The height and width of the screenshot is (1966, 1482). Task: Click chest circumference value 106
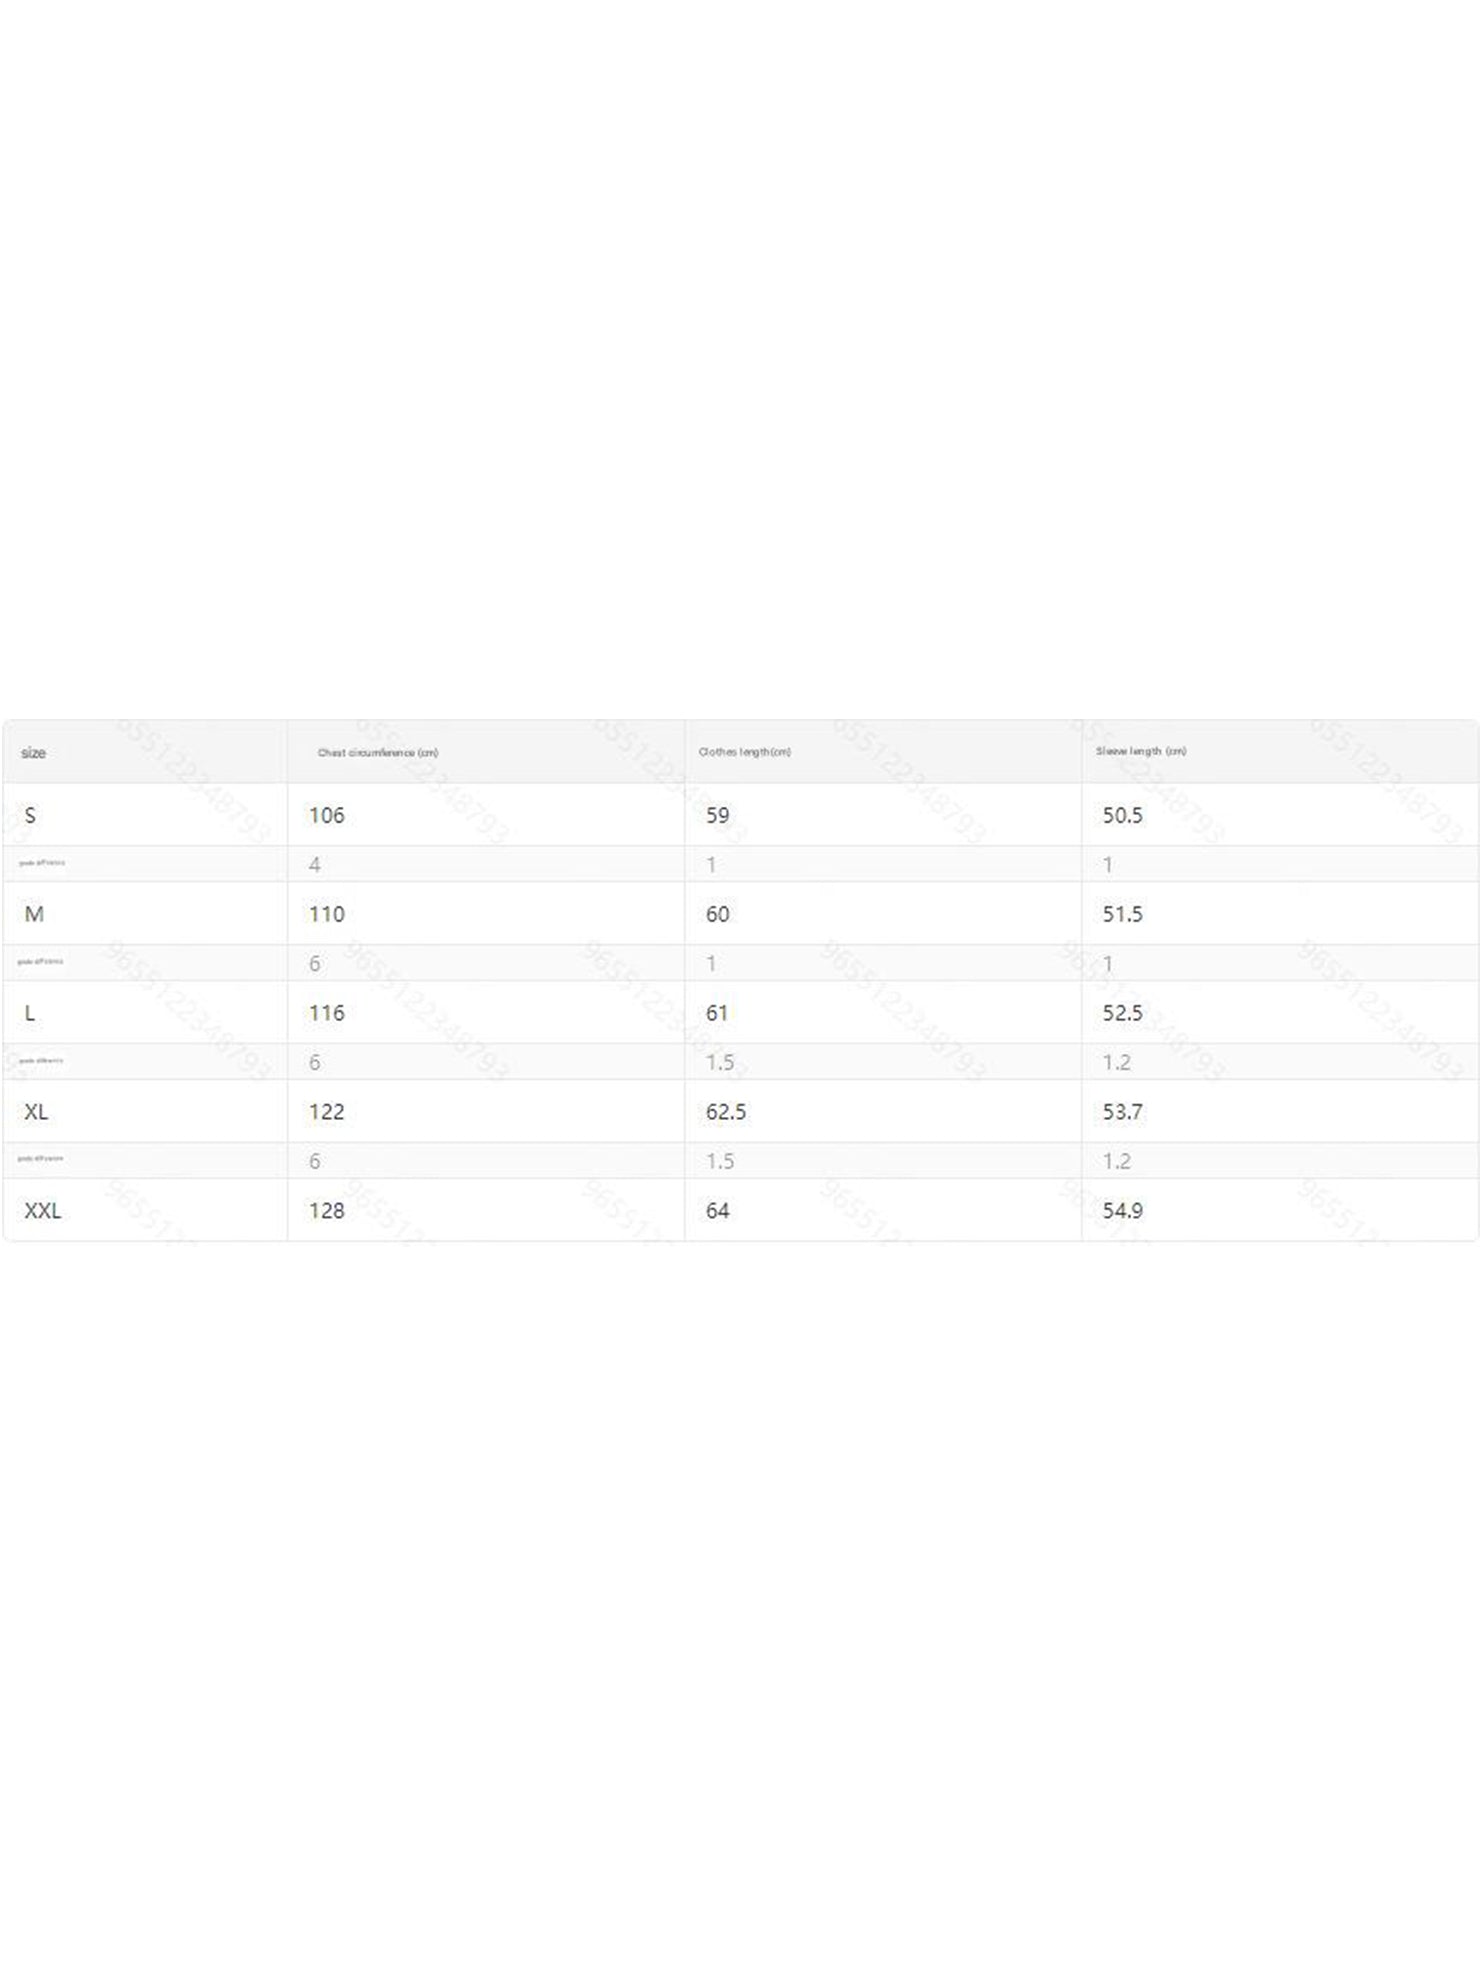click(326, 815)
